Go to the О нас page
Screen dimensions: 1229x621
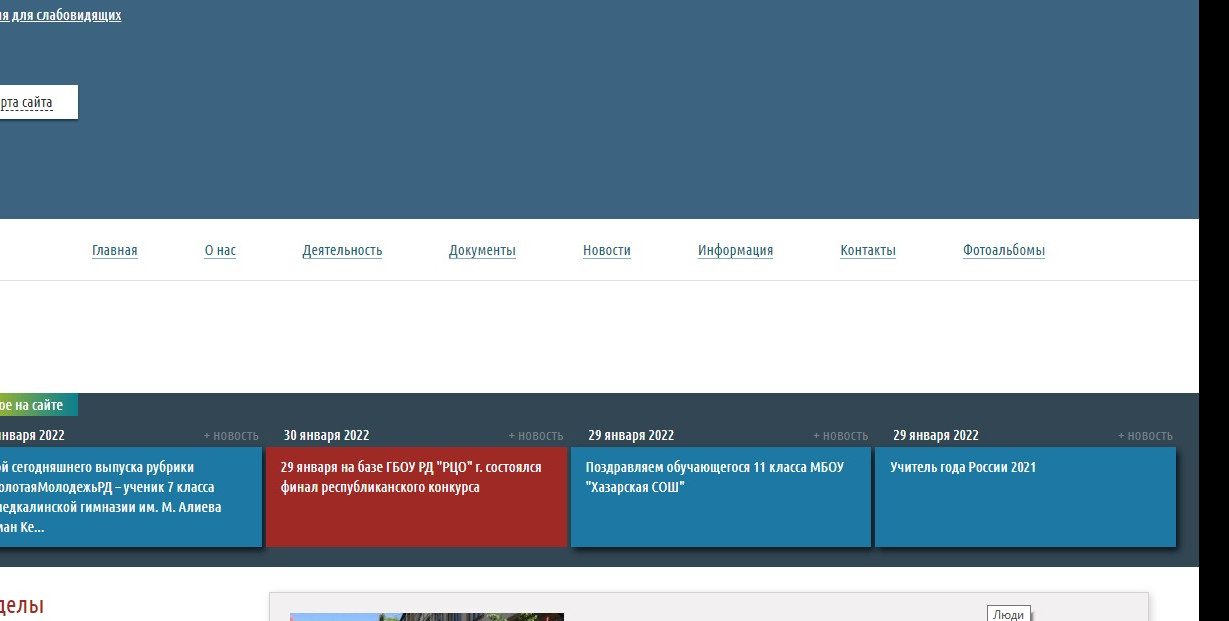[220, 250]
